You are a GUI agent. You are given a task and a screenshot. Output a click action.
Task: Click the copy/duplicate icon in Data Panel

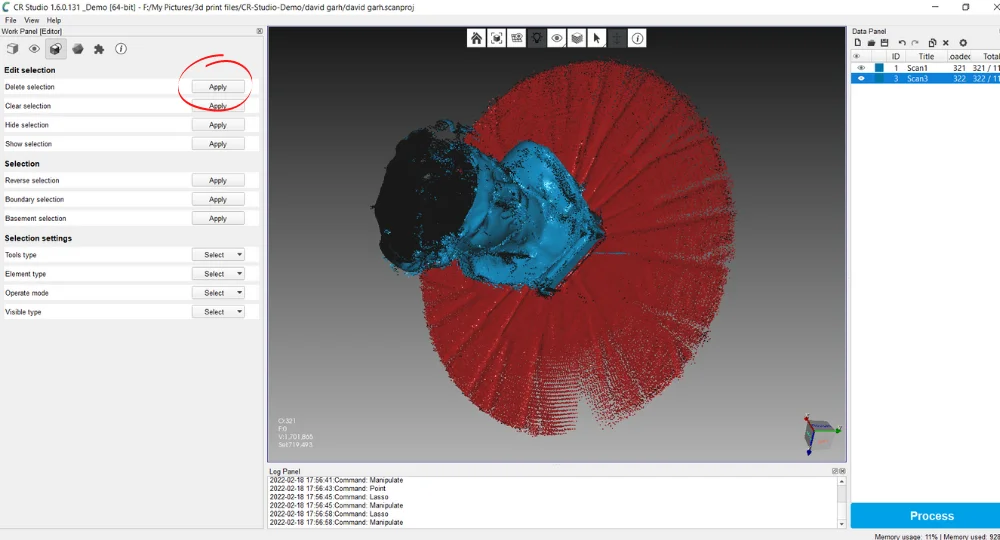point(932,43)
